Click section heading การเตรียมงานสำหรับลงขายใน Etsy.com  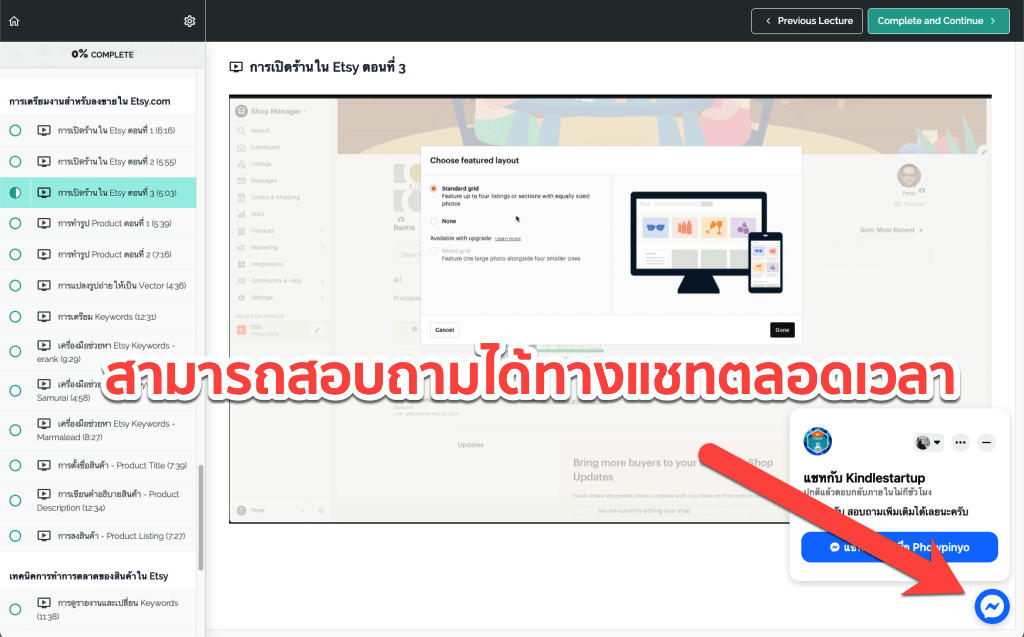(x=89, y=101)
